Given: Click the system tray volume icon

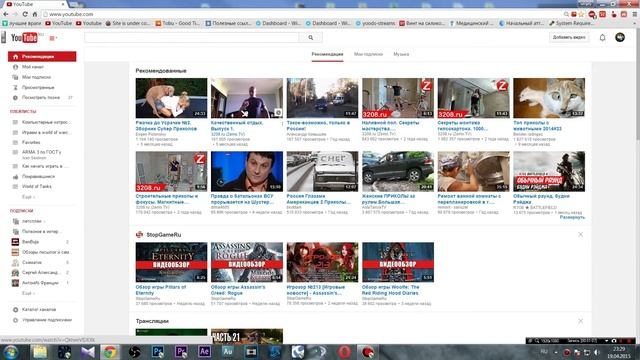Looking at the screenshot, I should tap(596, 352).
